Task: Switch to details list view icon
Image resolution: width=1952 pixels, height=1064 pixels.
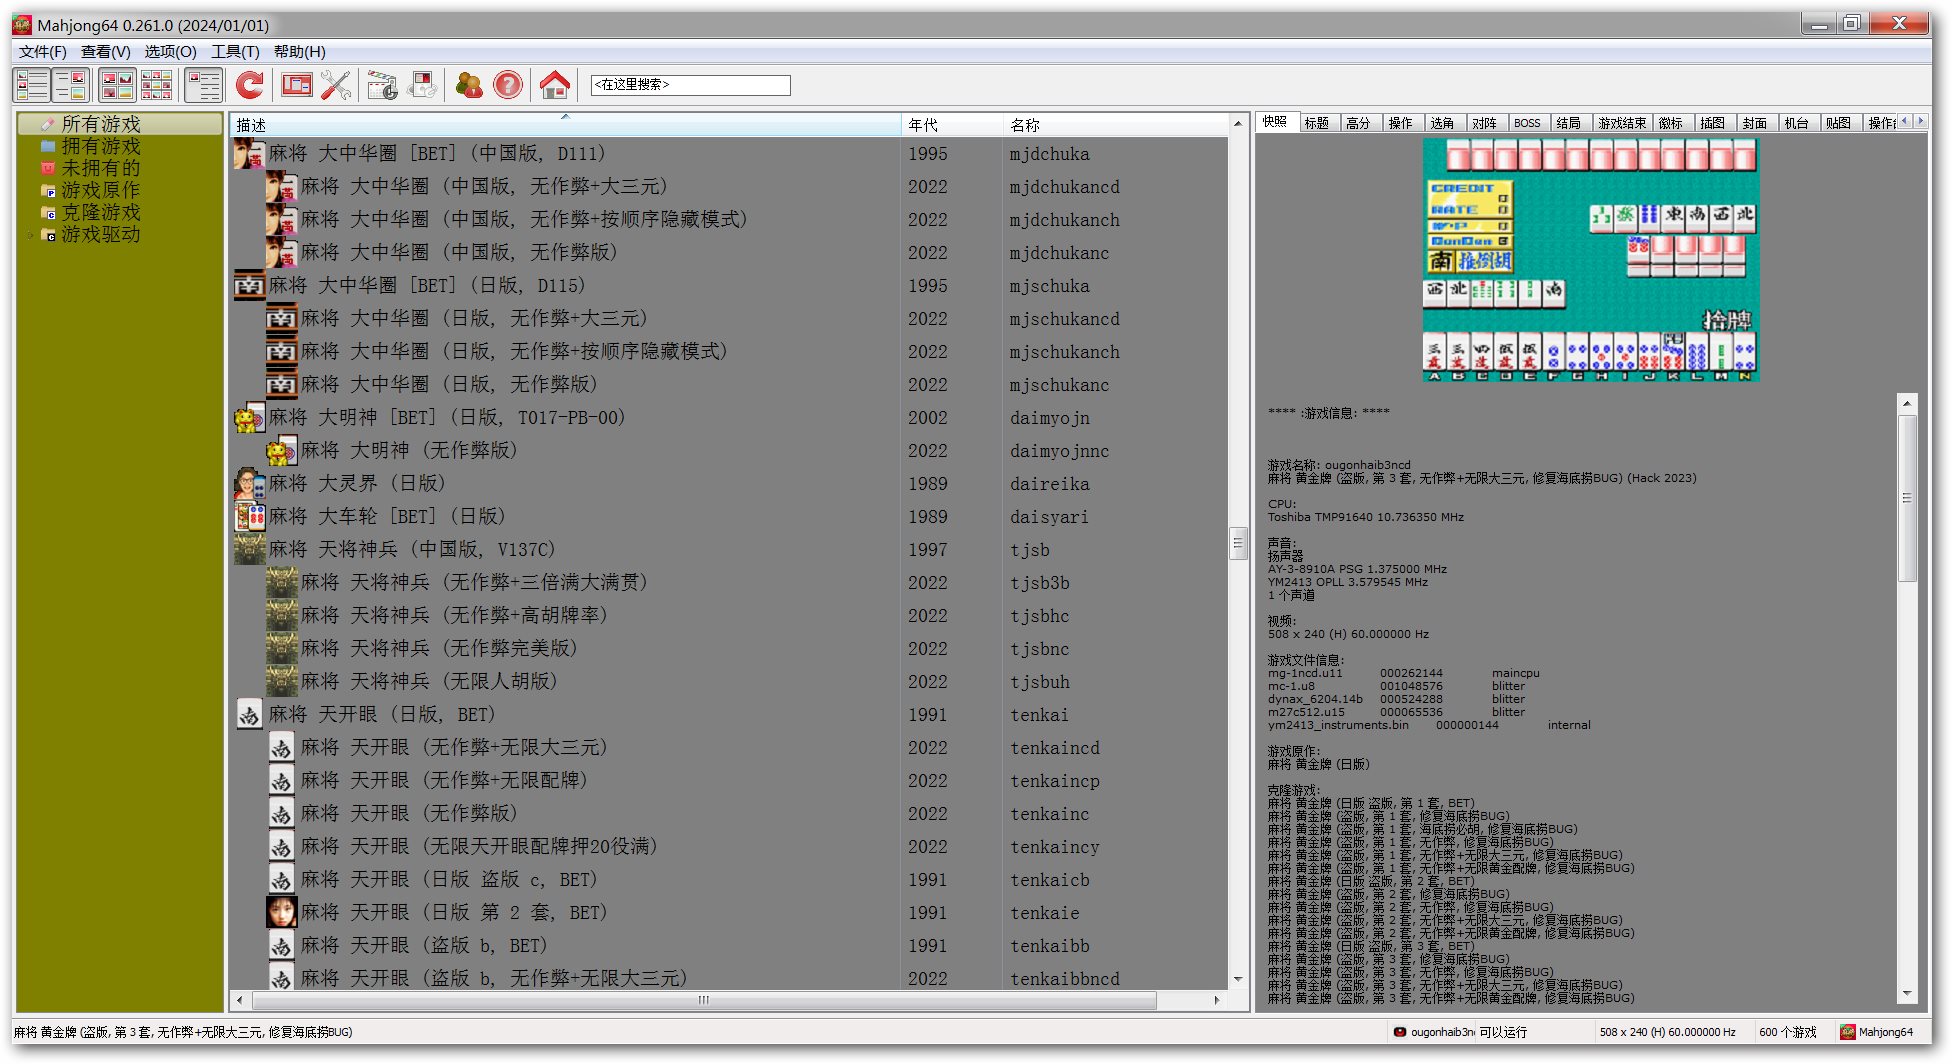Action: 32,85
